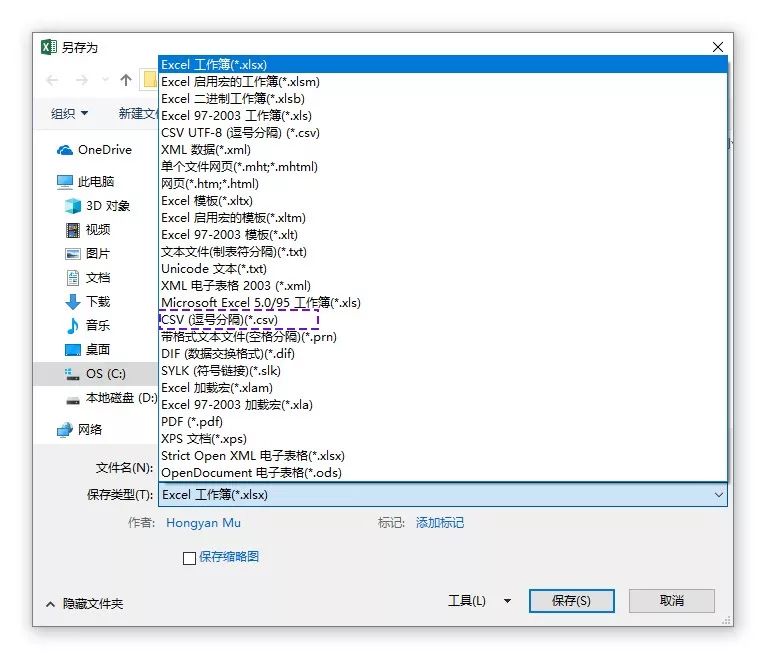Select CSV (逗号分隔)(*.csv) option

443,320
